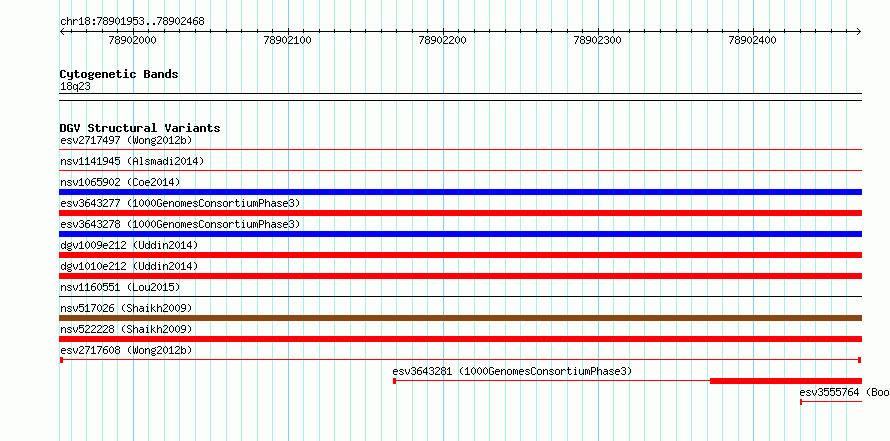Open esv3643278 (1000GenomesConsortiumPhase3) label
890x441 pixels.
[x=180, y=224]
